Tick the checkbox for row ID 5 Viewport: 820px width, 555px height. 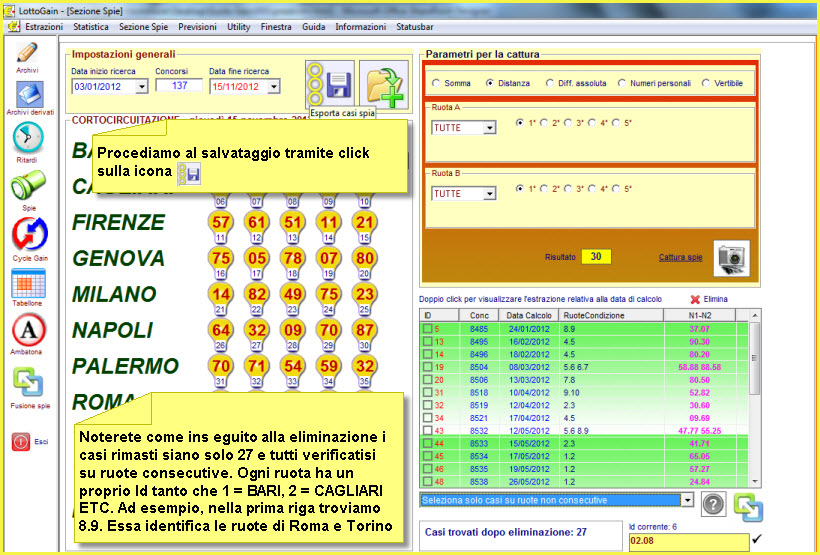427,329
